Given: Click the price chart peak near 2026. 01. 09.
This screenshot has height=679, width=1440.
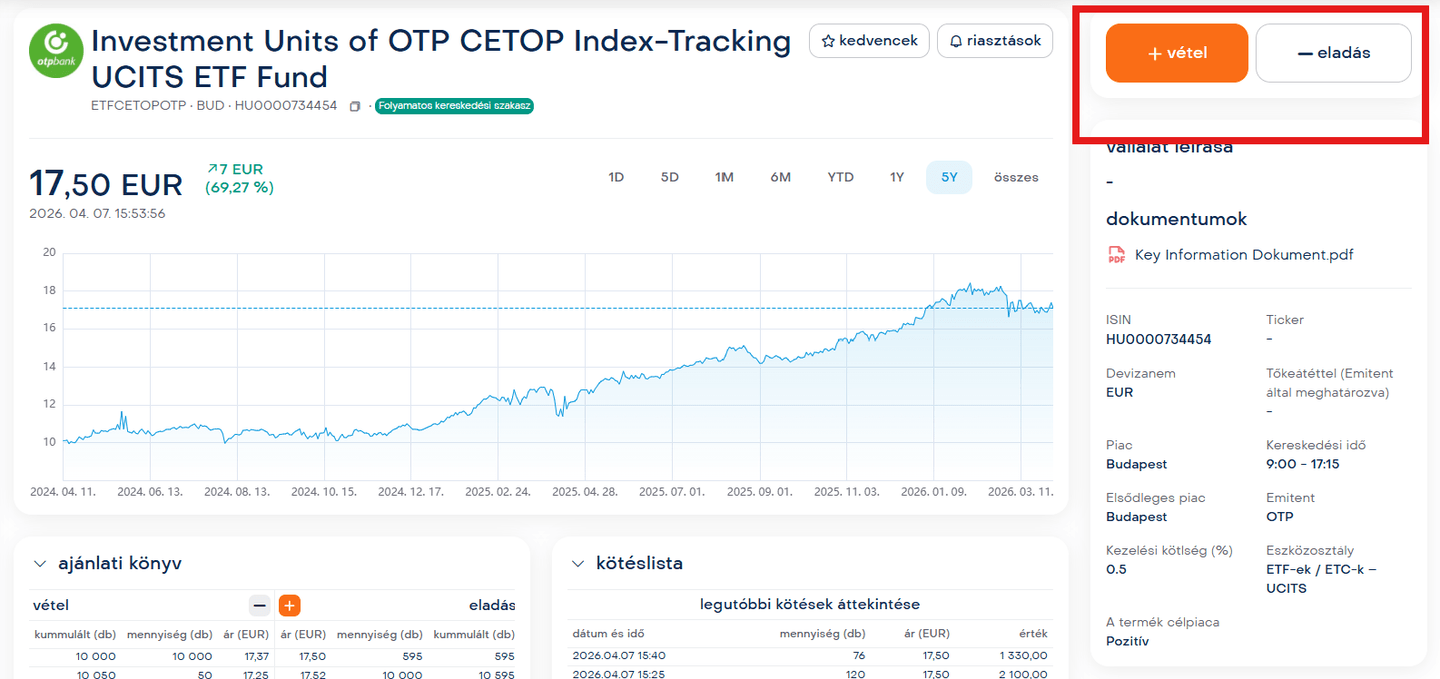Looking at the screenshot, I should tap(967, 286).
